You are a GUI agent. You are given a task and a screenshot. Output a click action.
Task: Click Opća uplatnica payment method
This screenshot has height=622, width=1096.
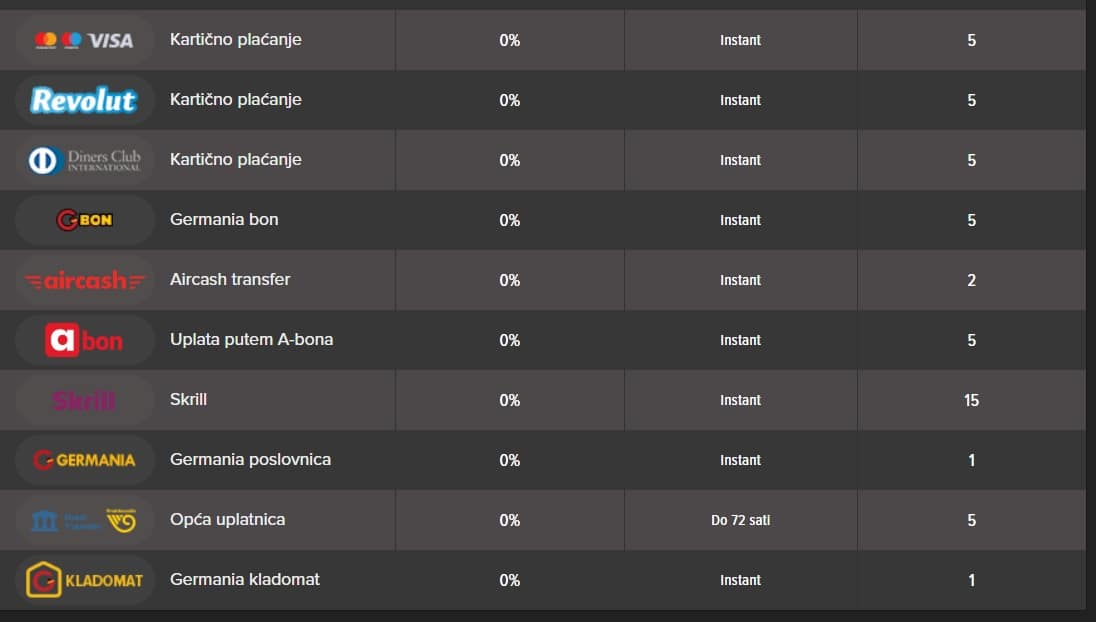coord(227,520)
